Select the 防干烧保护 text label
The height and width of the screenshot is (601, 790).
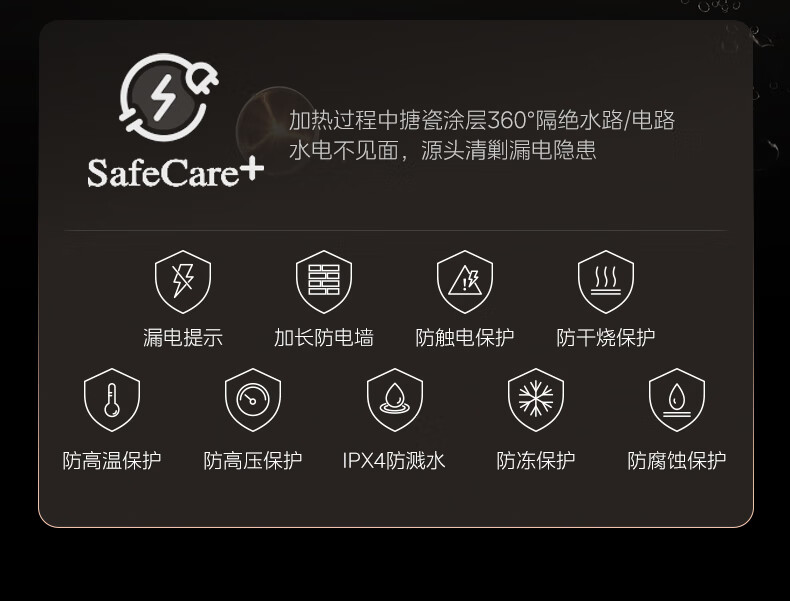(x=606, y=338)
